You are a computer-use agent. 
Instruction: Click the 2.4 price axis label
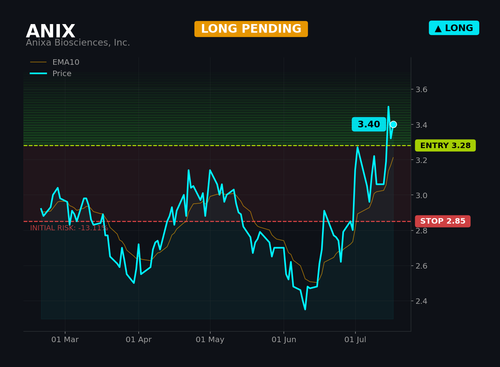coord(421,301)
